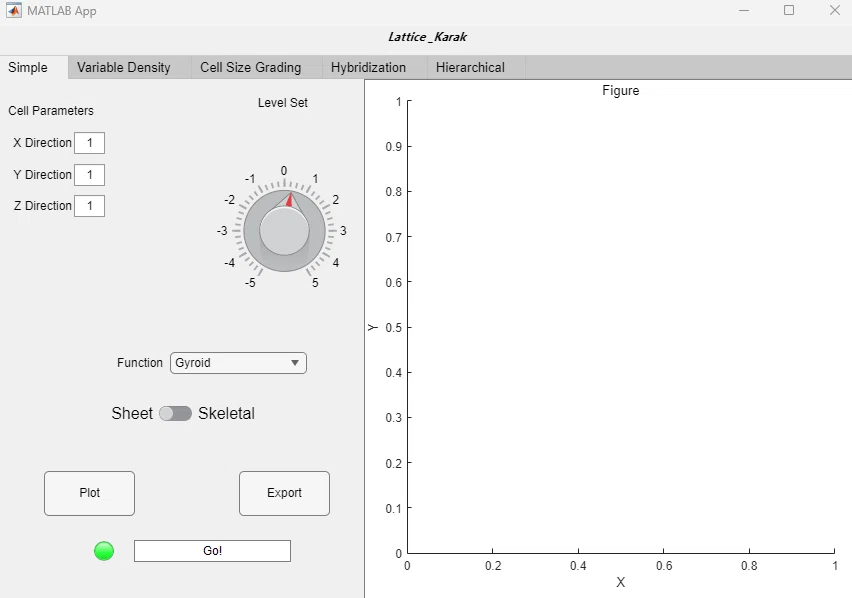Click the Function label
852x598 pixels.
click(140, 363)
